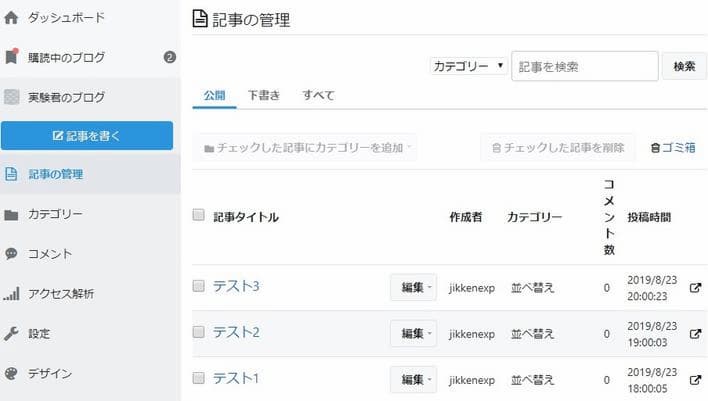
Task: Open カテゴリー in the sidebar
Action: (x=55, y=214)
